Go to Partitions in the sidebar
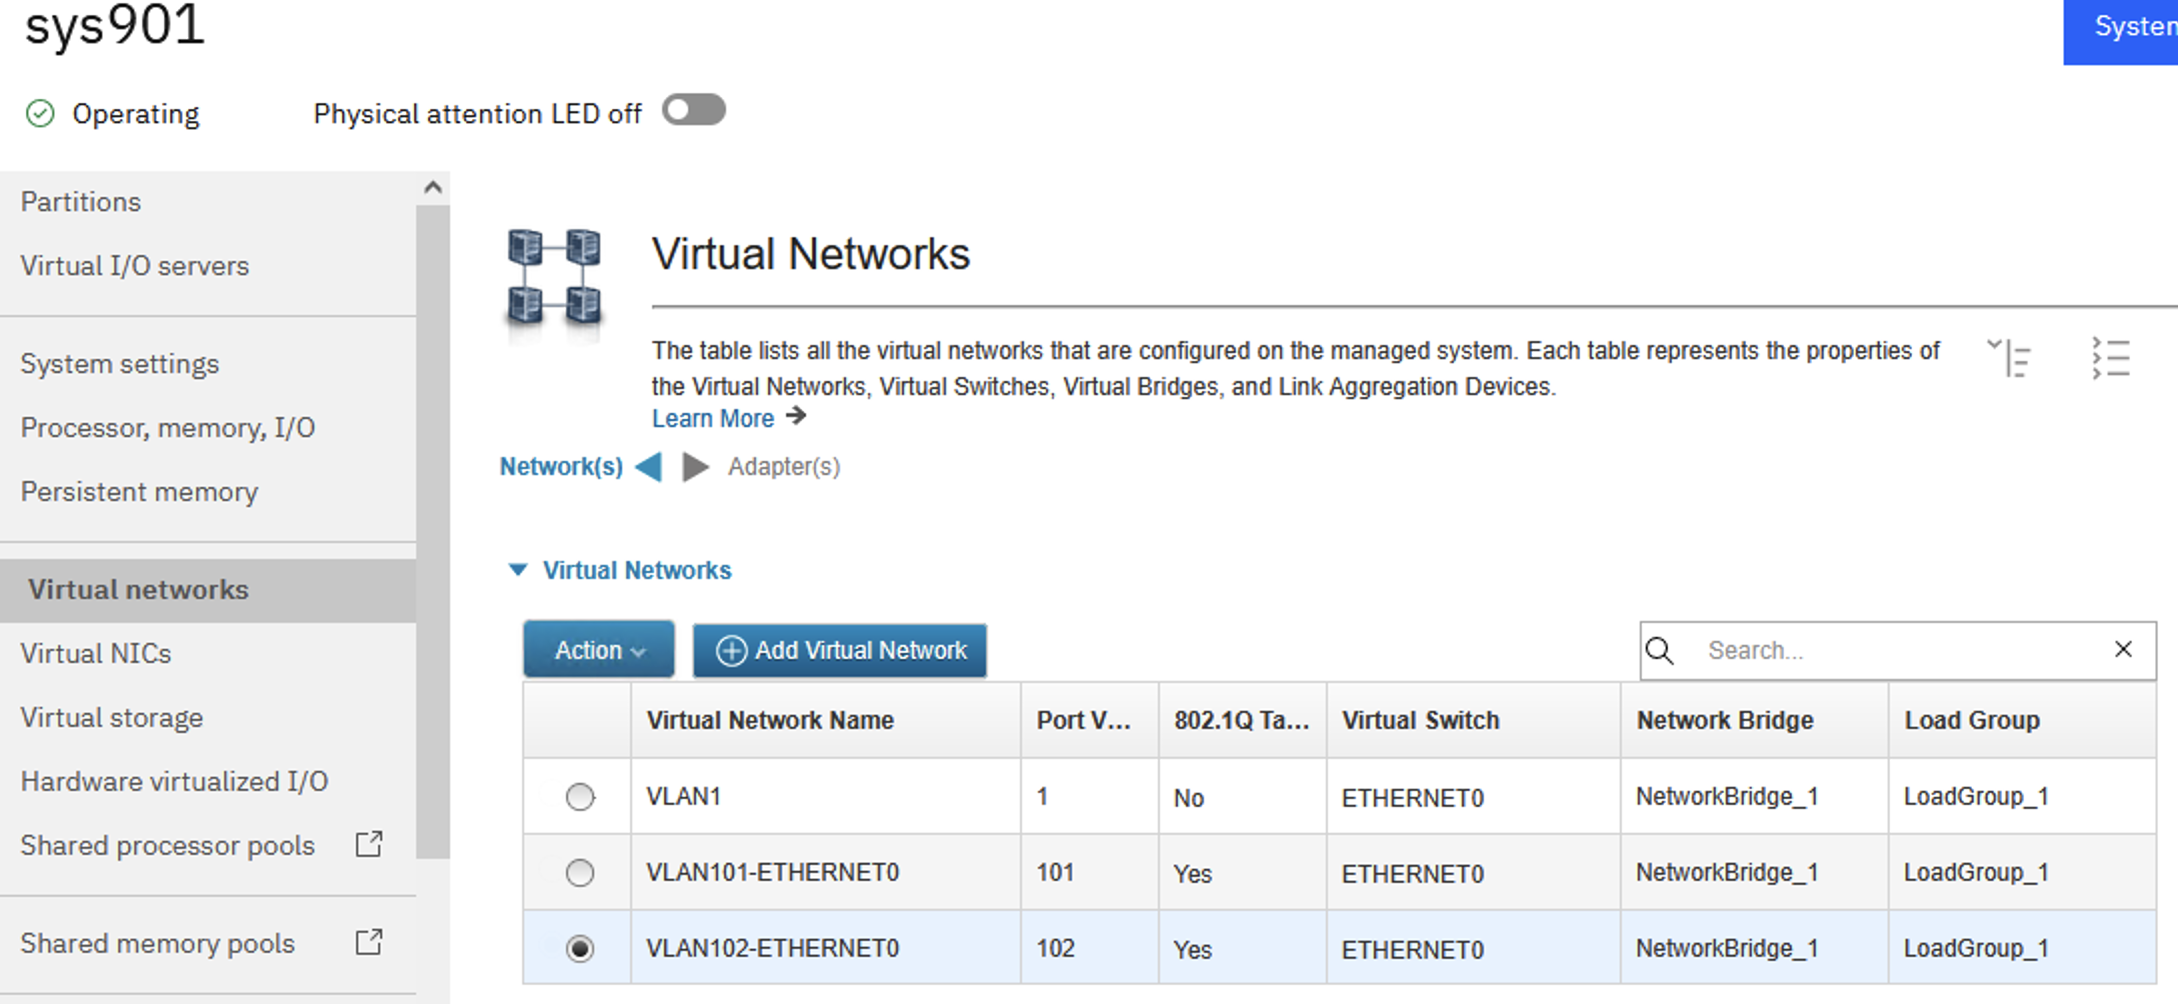Screen dimensions: 2178x1004 tap(81, 202)
